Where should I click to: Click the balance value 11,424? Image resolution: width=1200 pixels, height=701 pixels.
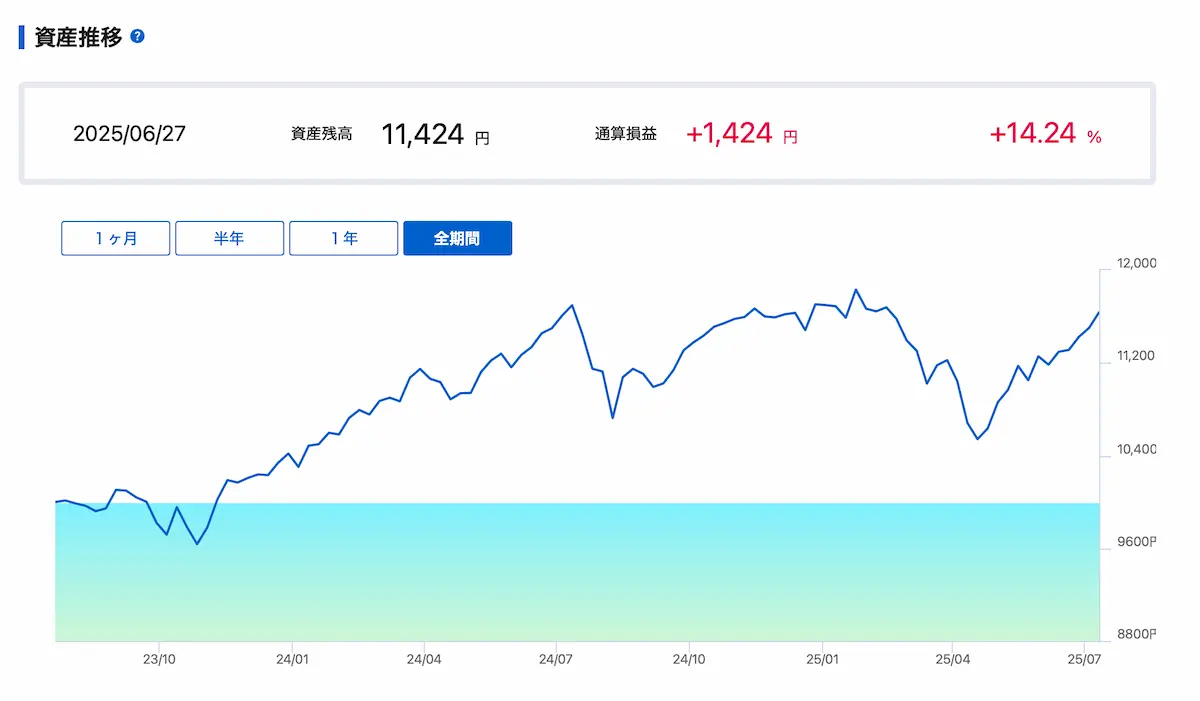pos(423,134)
